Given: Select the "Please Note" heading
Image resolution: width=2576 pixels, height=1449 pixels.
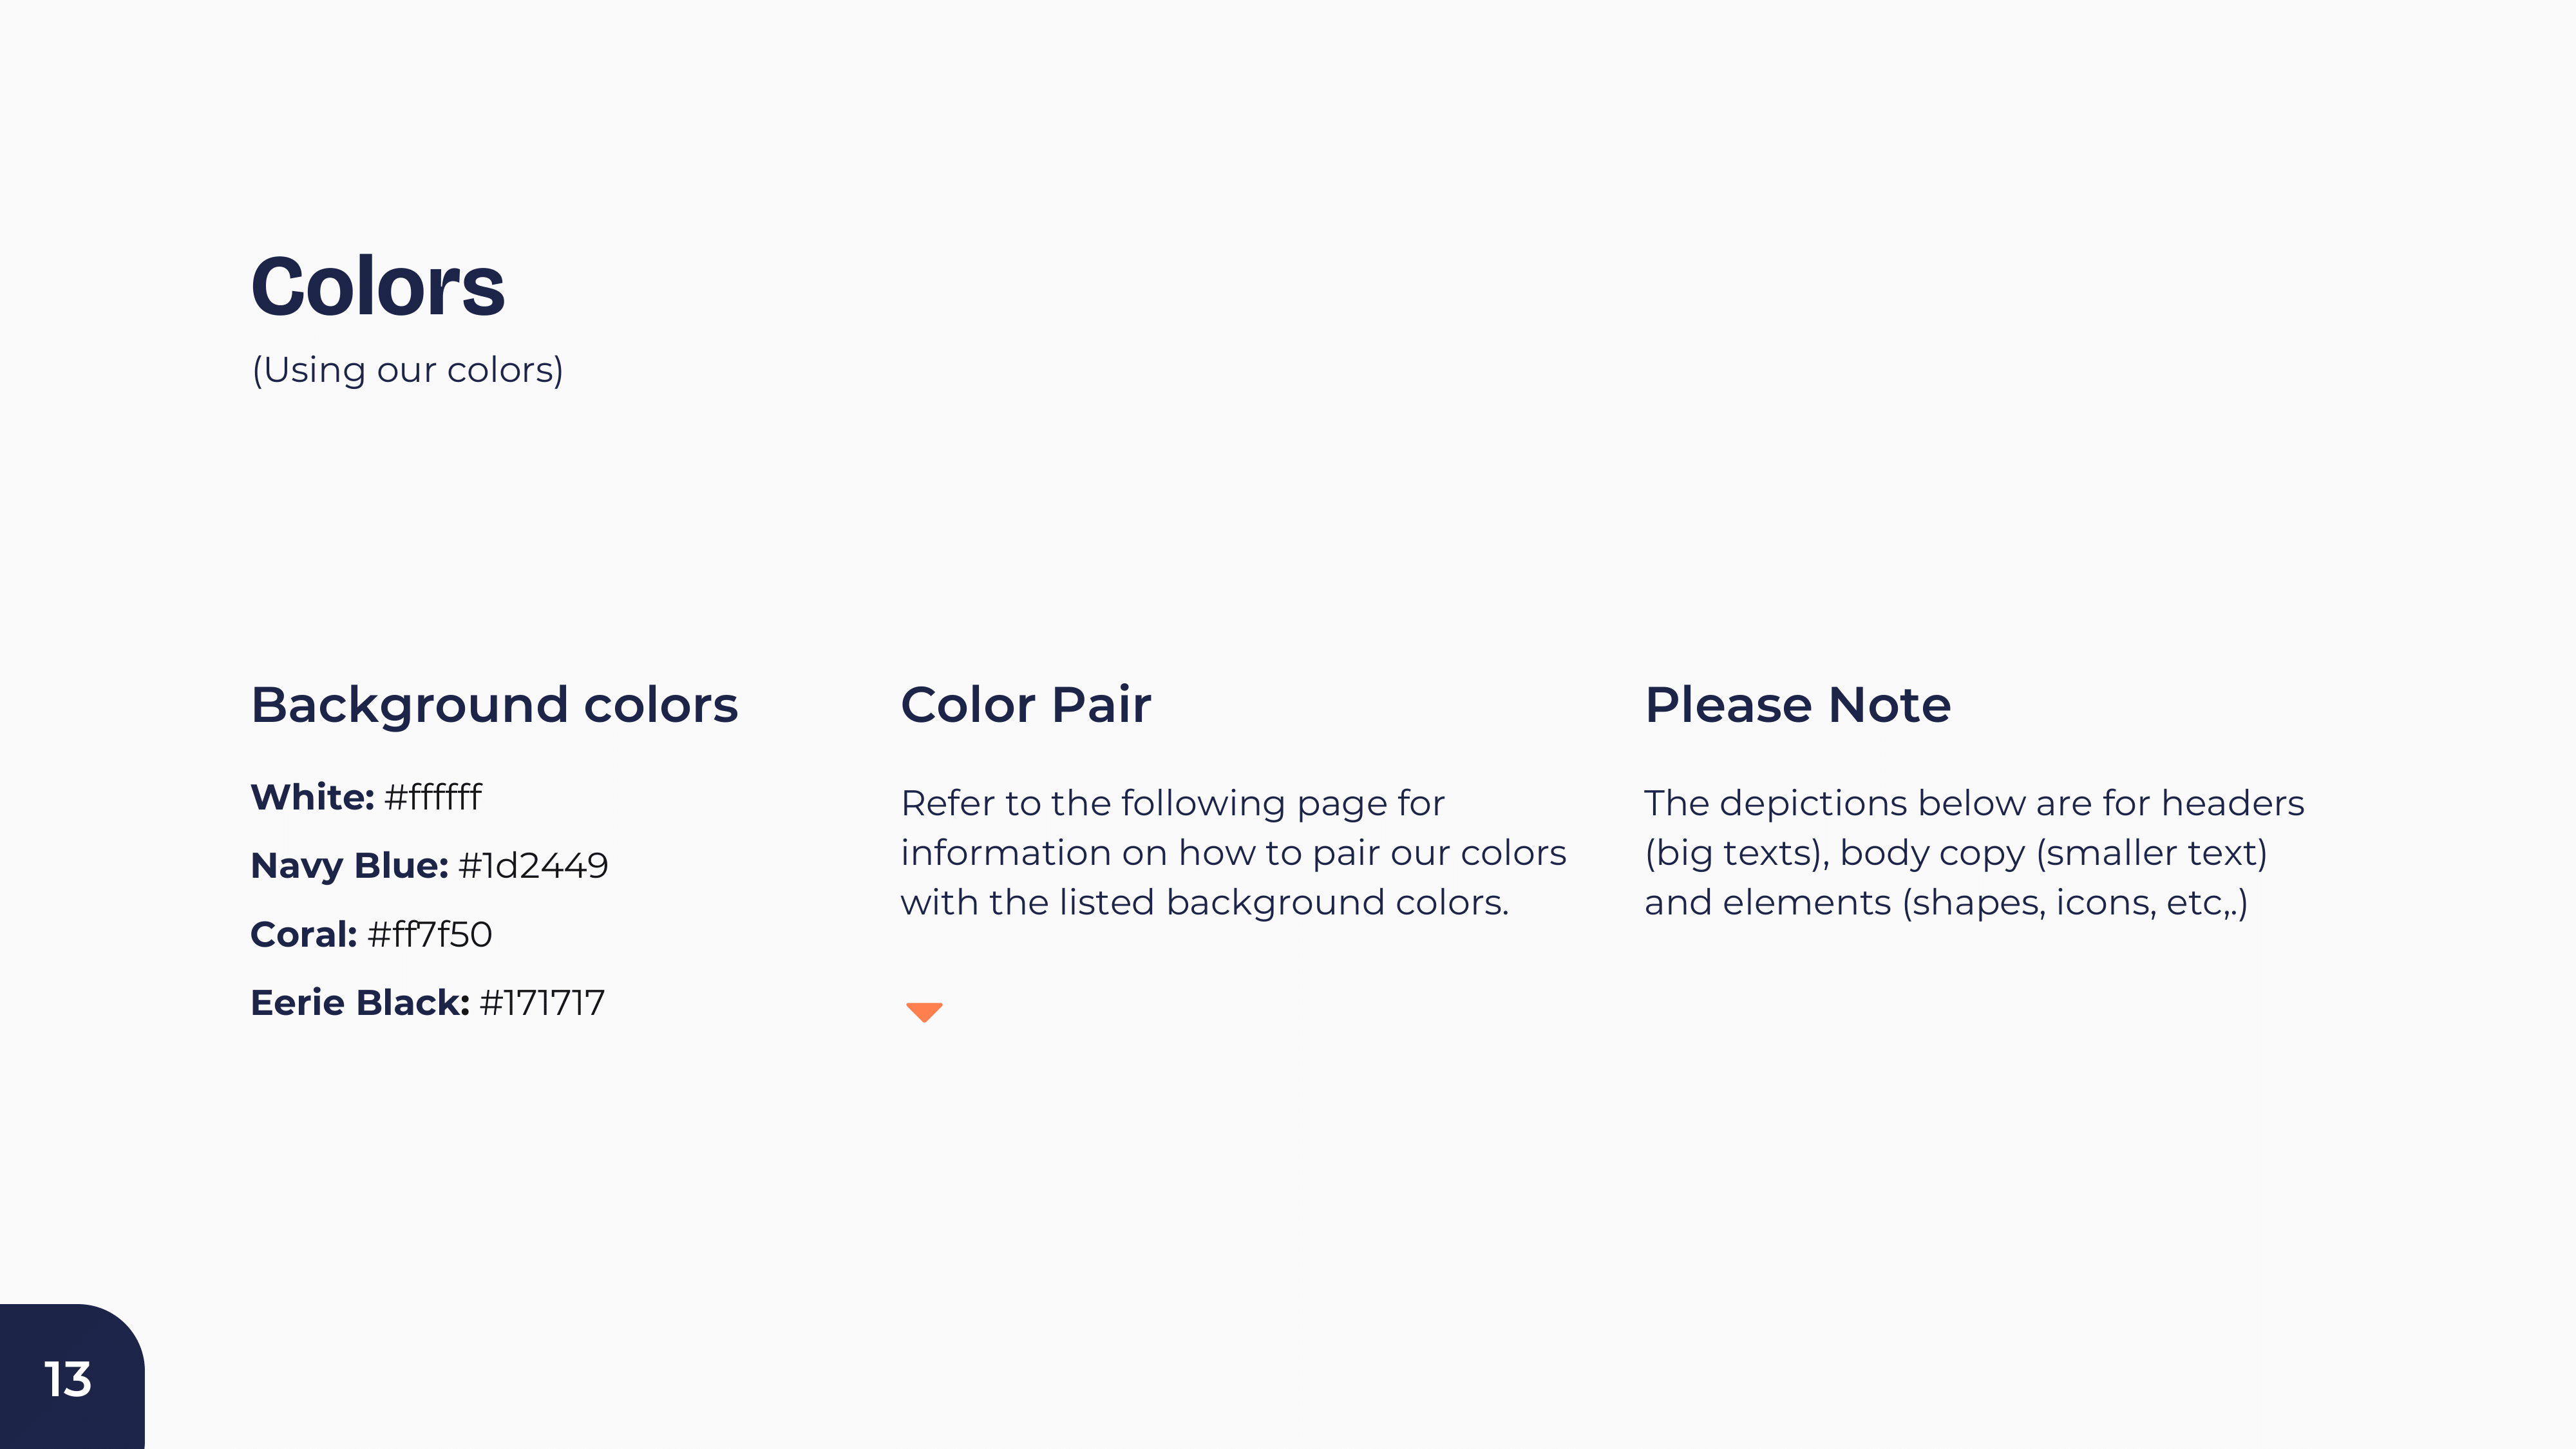Looking at the screenshot, I should click(x=1797, y=705).
